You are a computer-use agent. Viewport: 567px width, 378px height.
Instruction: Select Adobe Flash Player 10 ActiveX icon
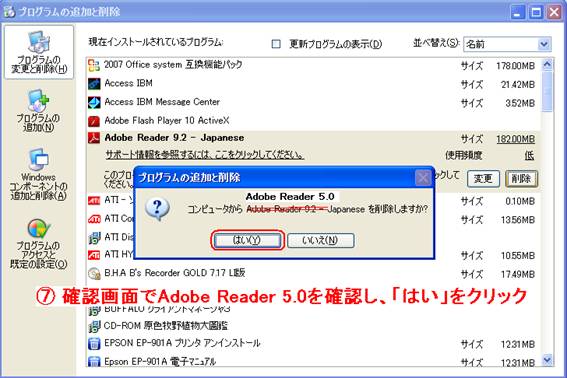pyautogui.click(x=94, y=121)
